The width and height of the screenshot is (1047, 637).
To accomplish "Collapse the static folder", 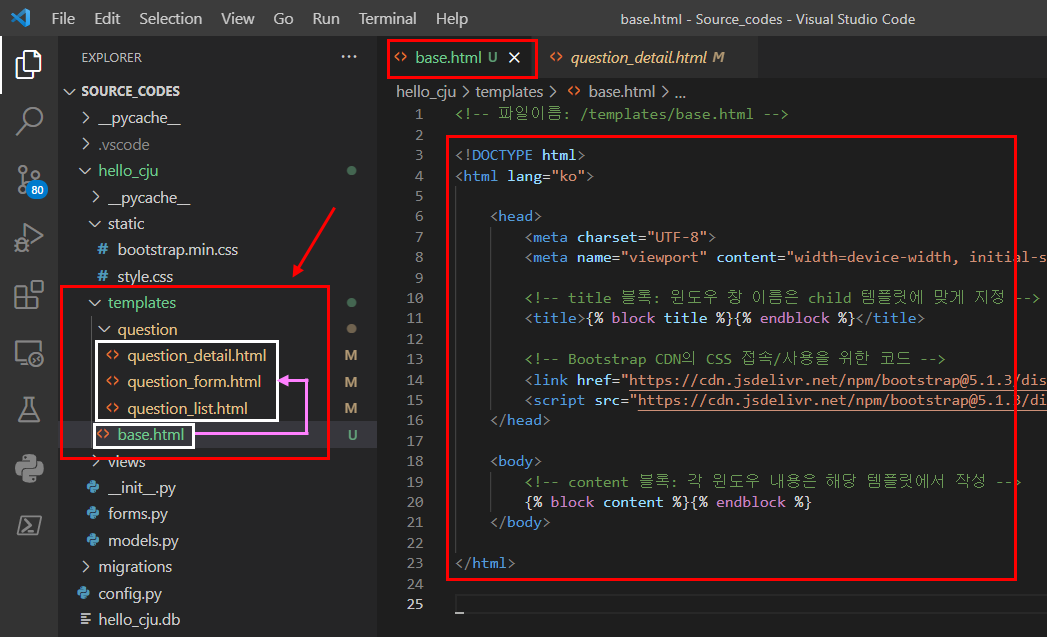I will click(95, 224).
